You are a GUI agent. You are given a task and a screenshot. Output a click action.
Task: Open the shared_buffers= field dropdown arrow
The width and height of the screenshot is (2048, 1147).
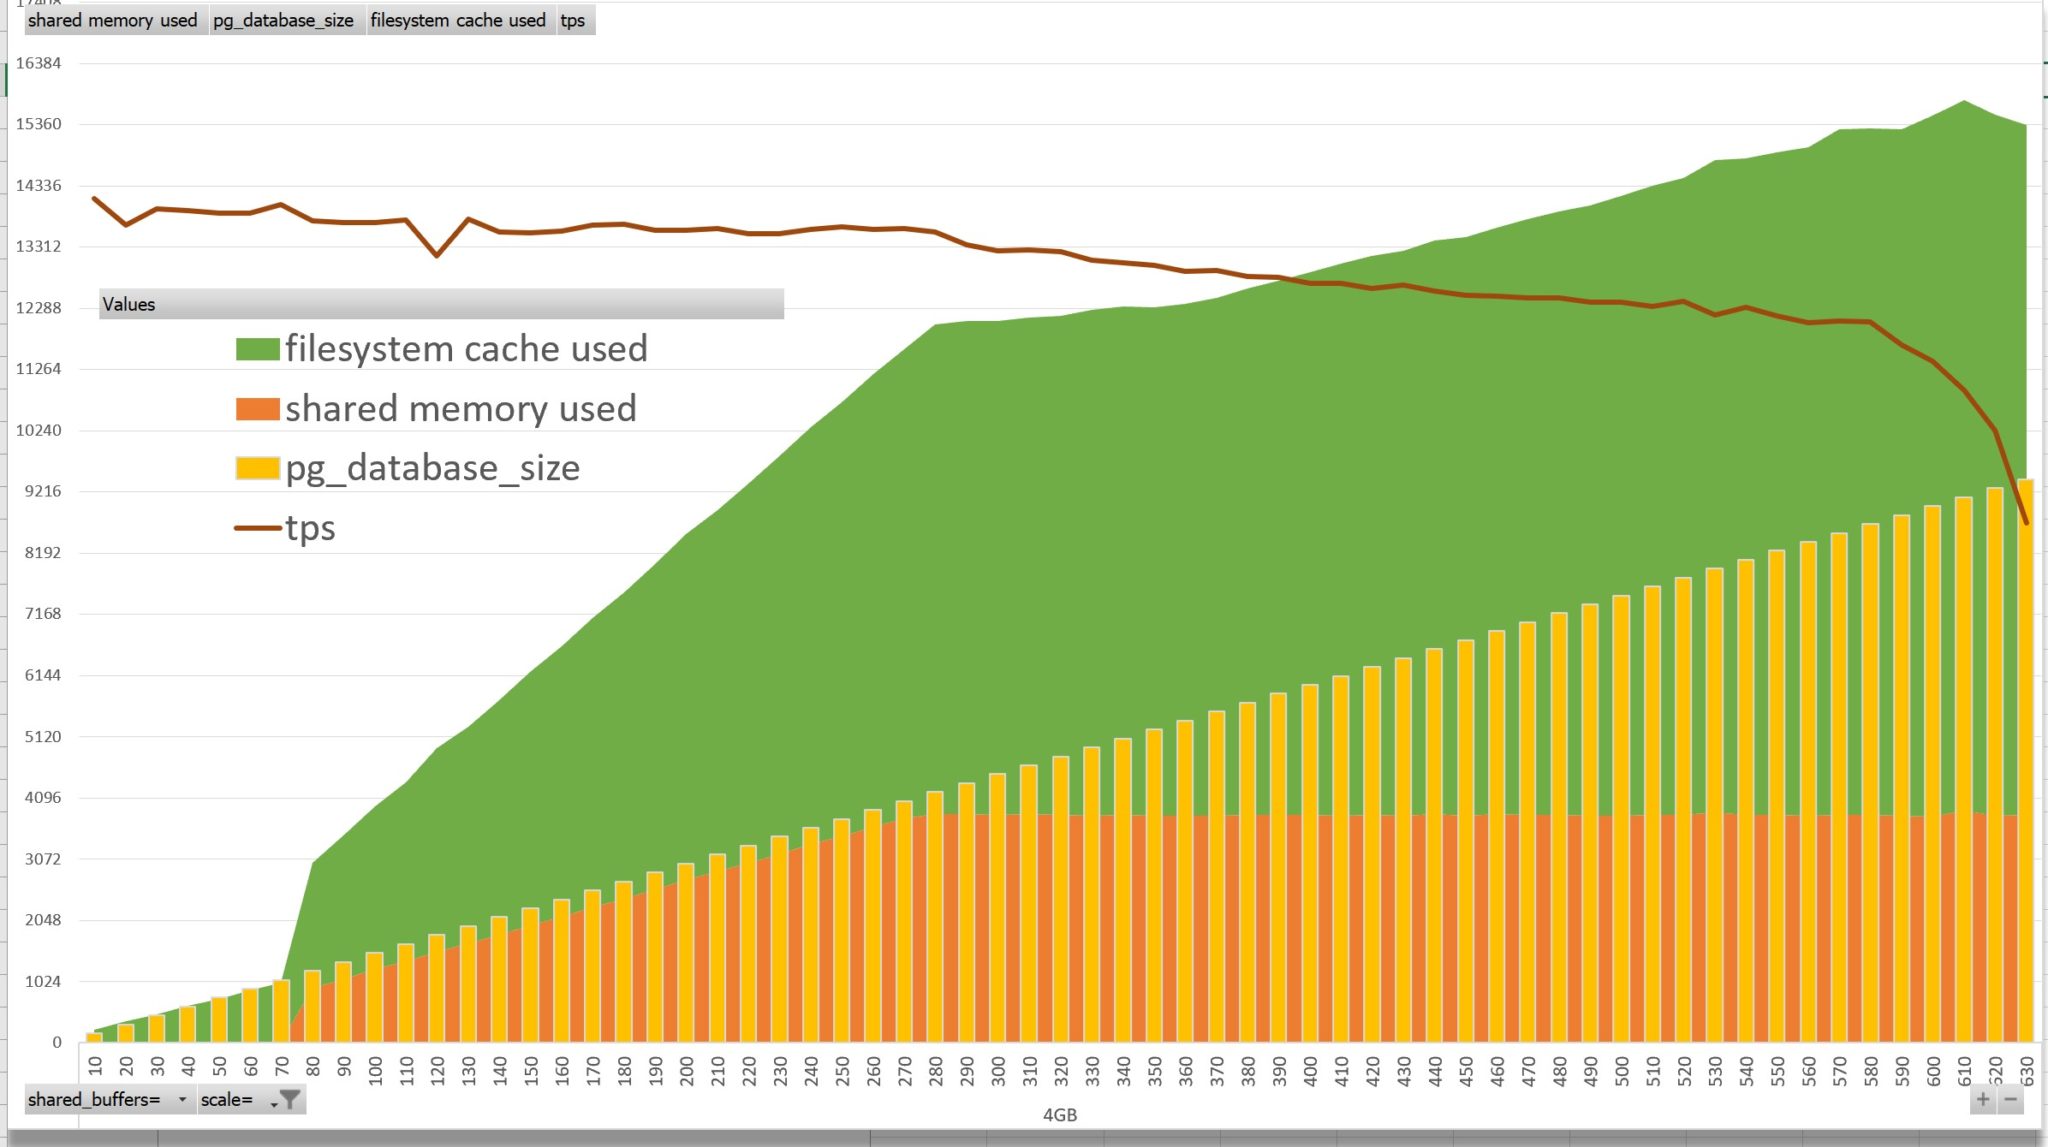(182, 1100)
